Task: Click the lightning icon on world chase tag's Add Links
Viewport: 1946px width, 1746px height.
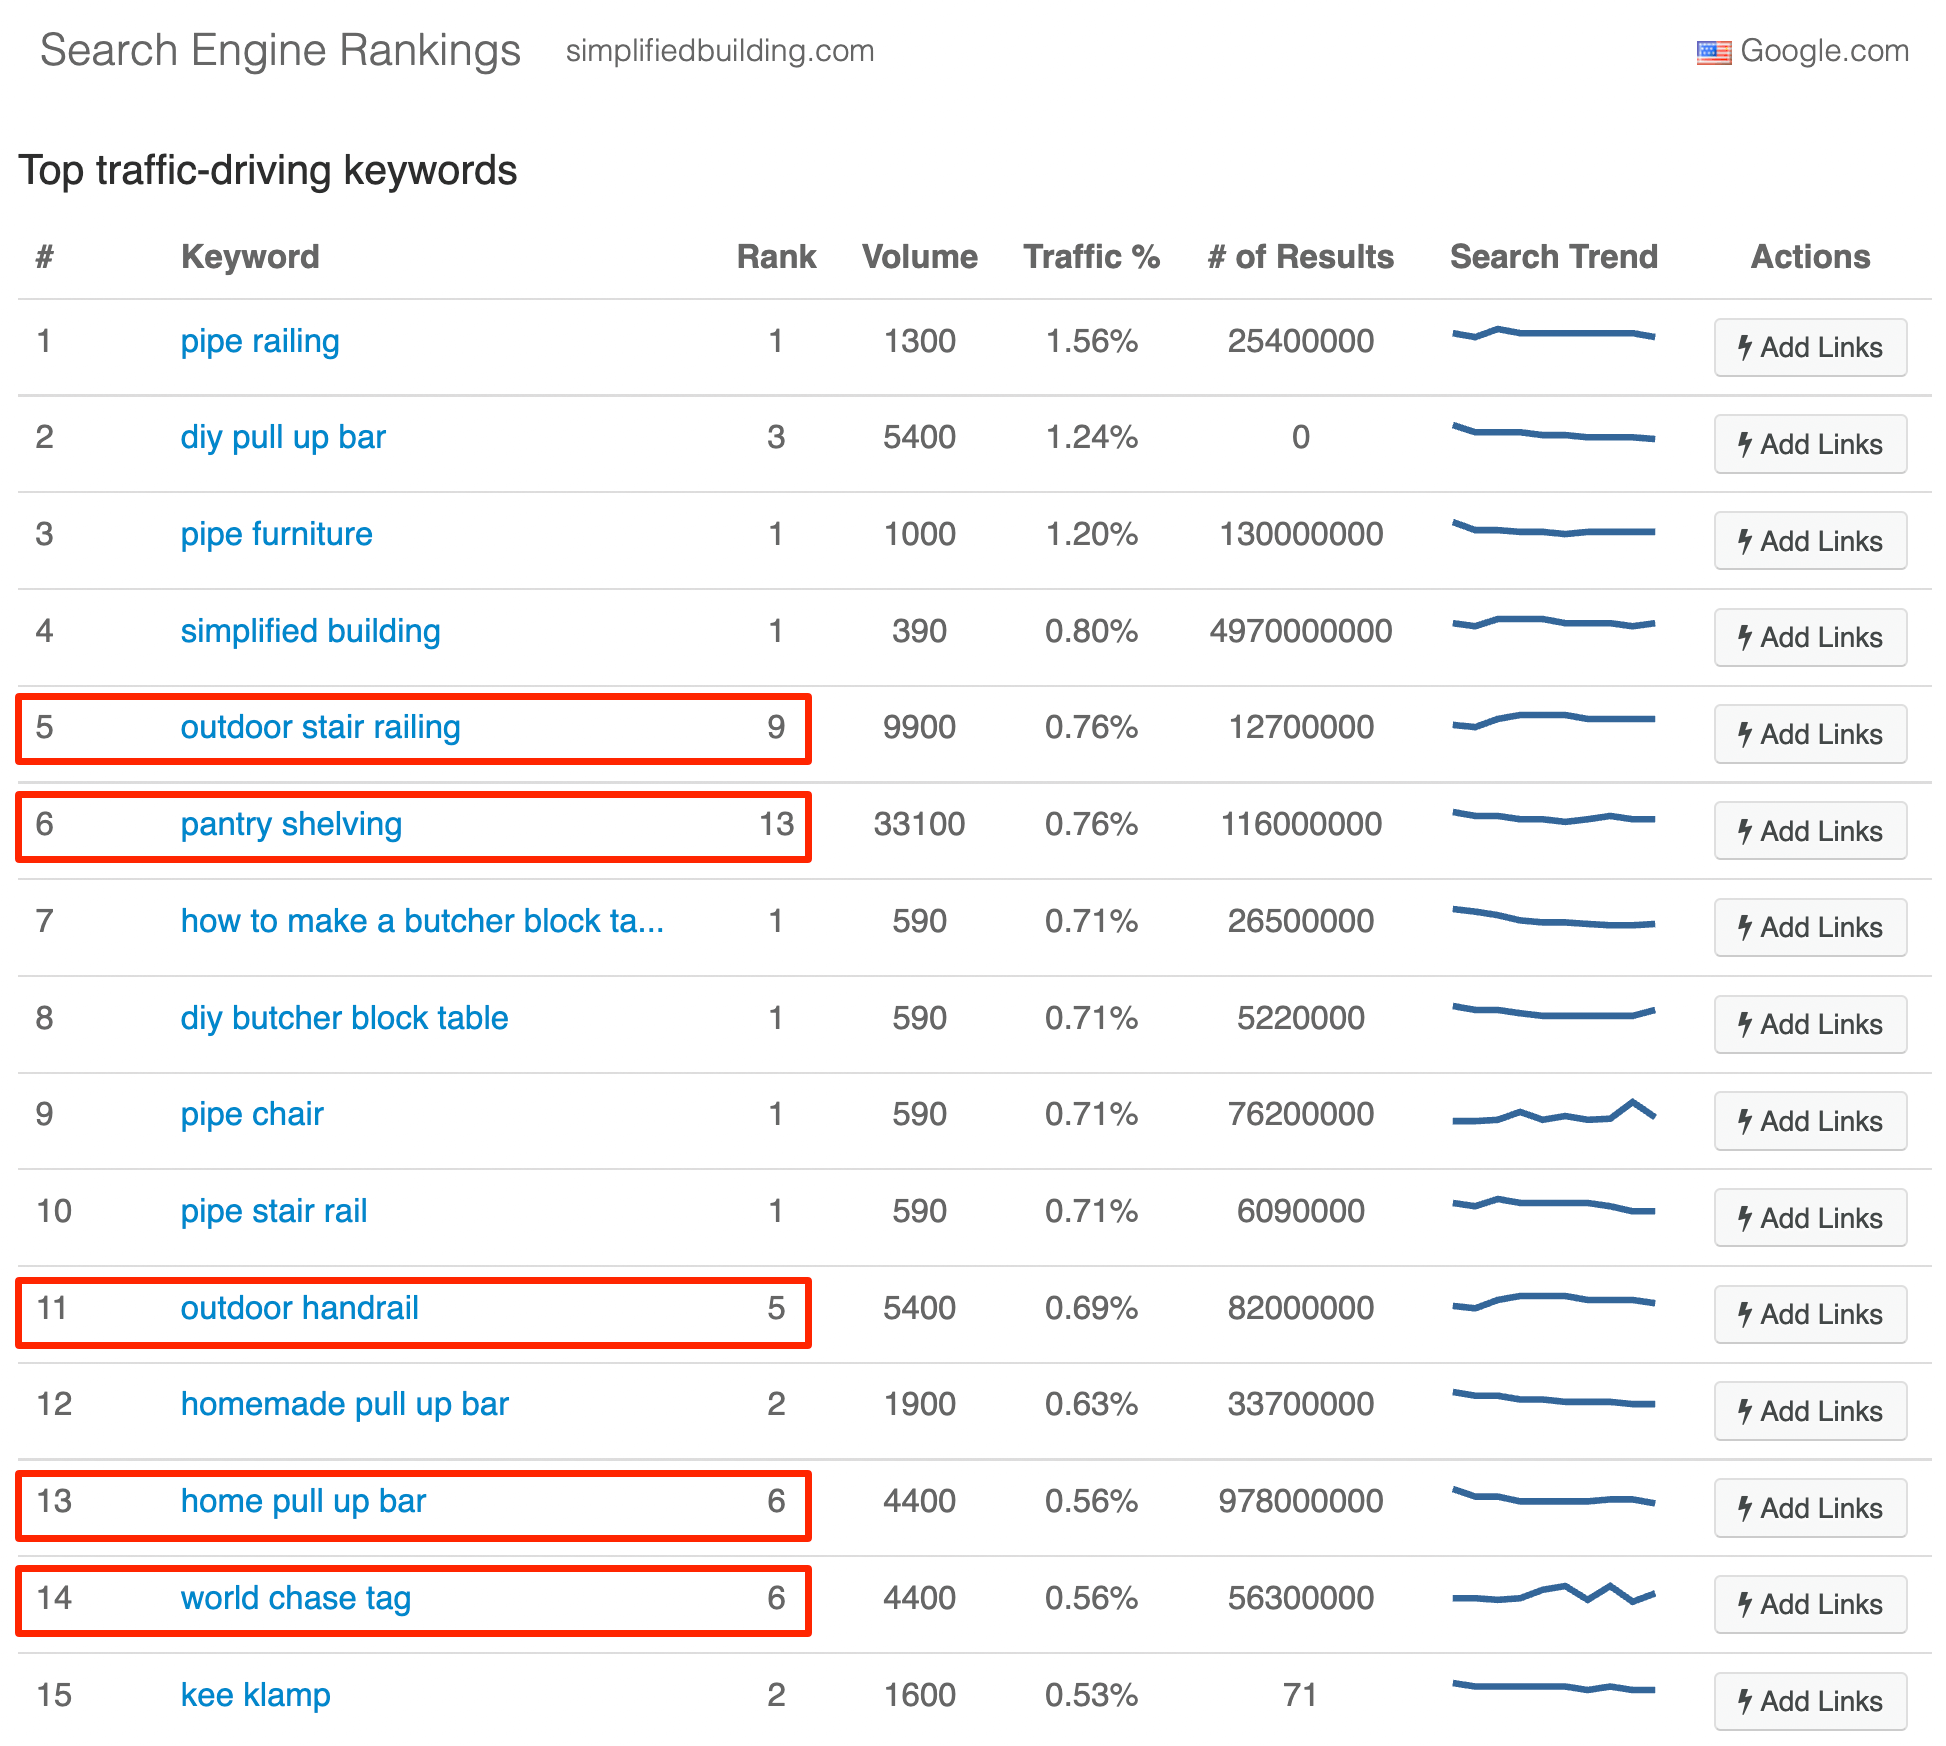Action: point(1746,1604)
